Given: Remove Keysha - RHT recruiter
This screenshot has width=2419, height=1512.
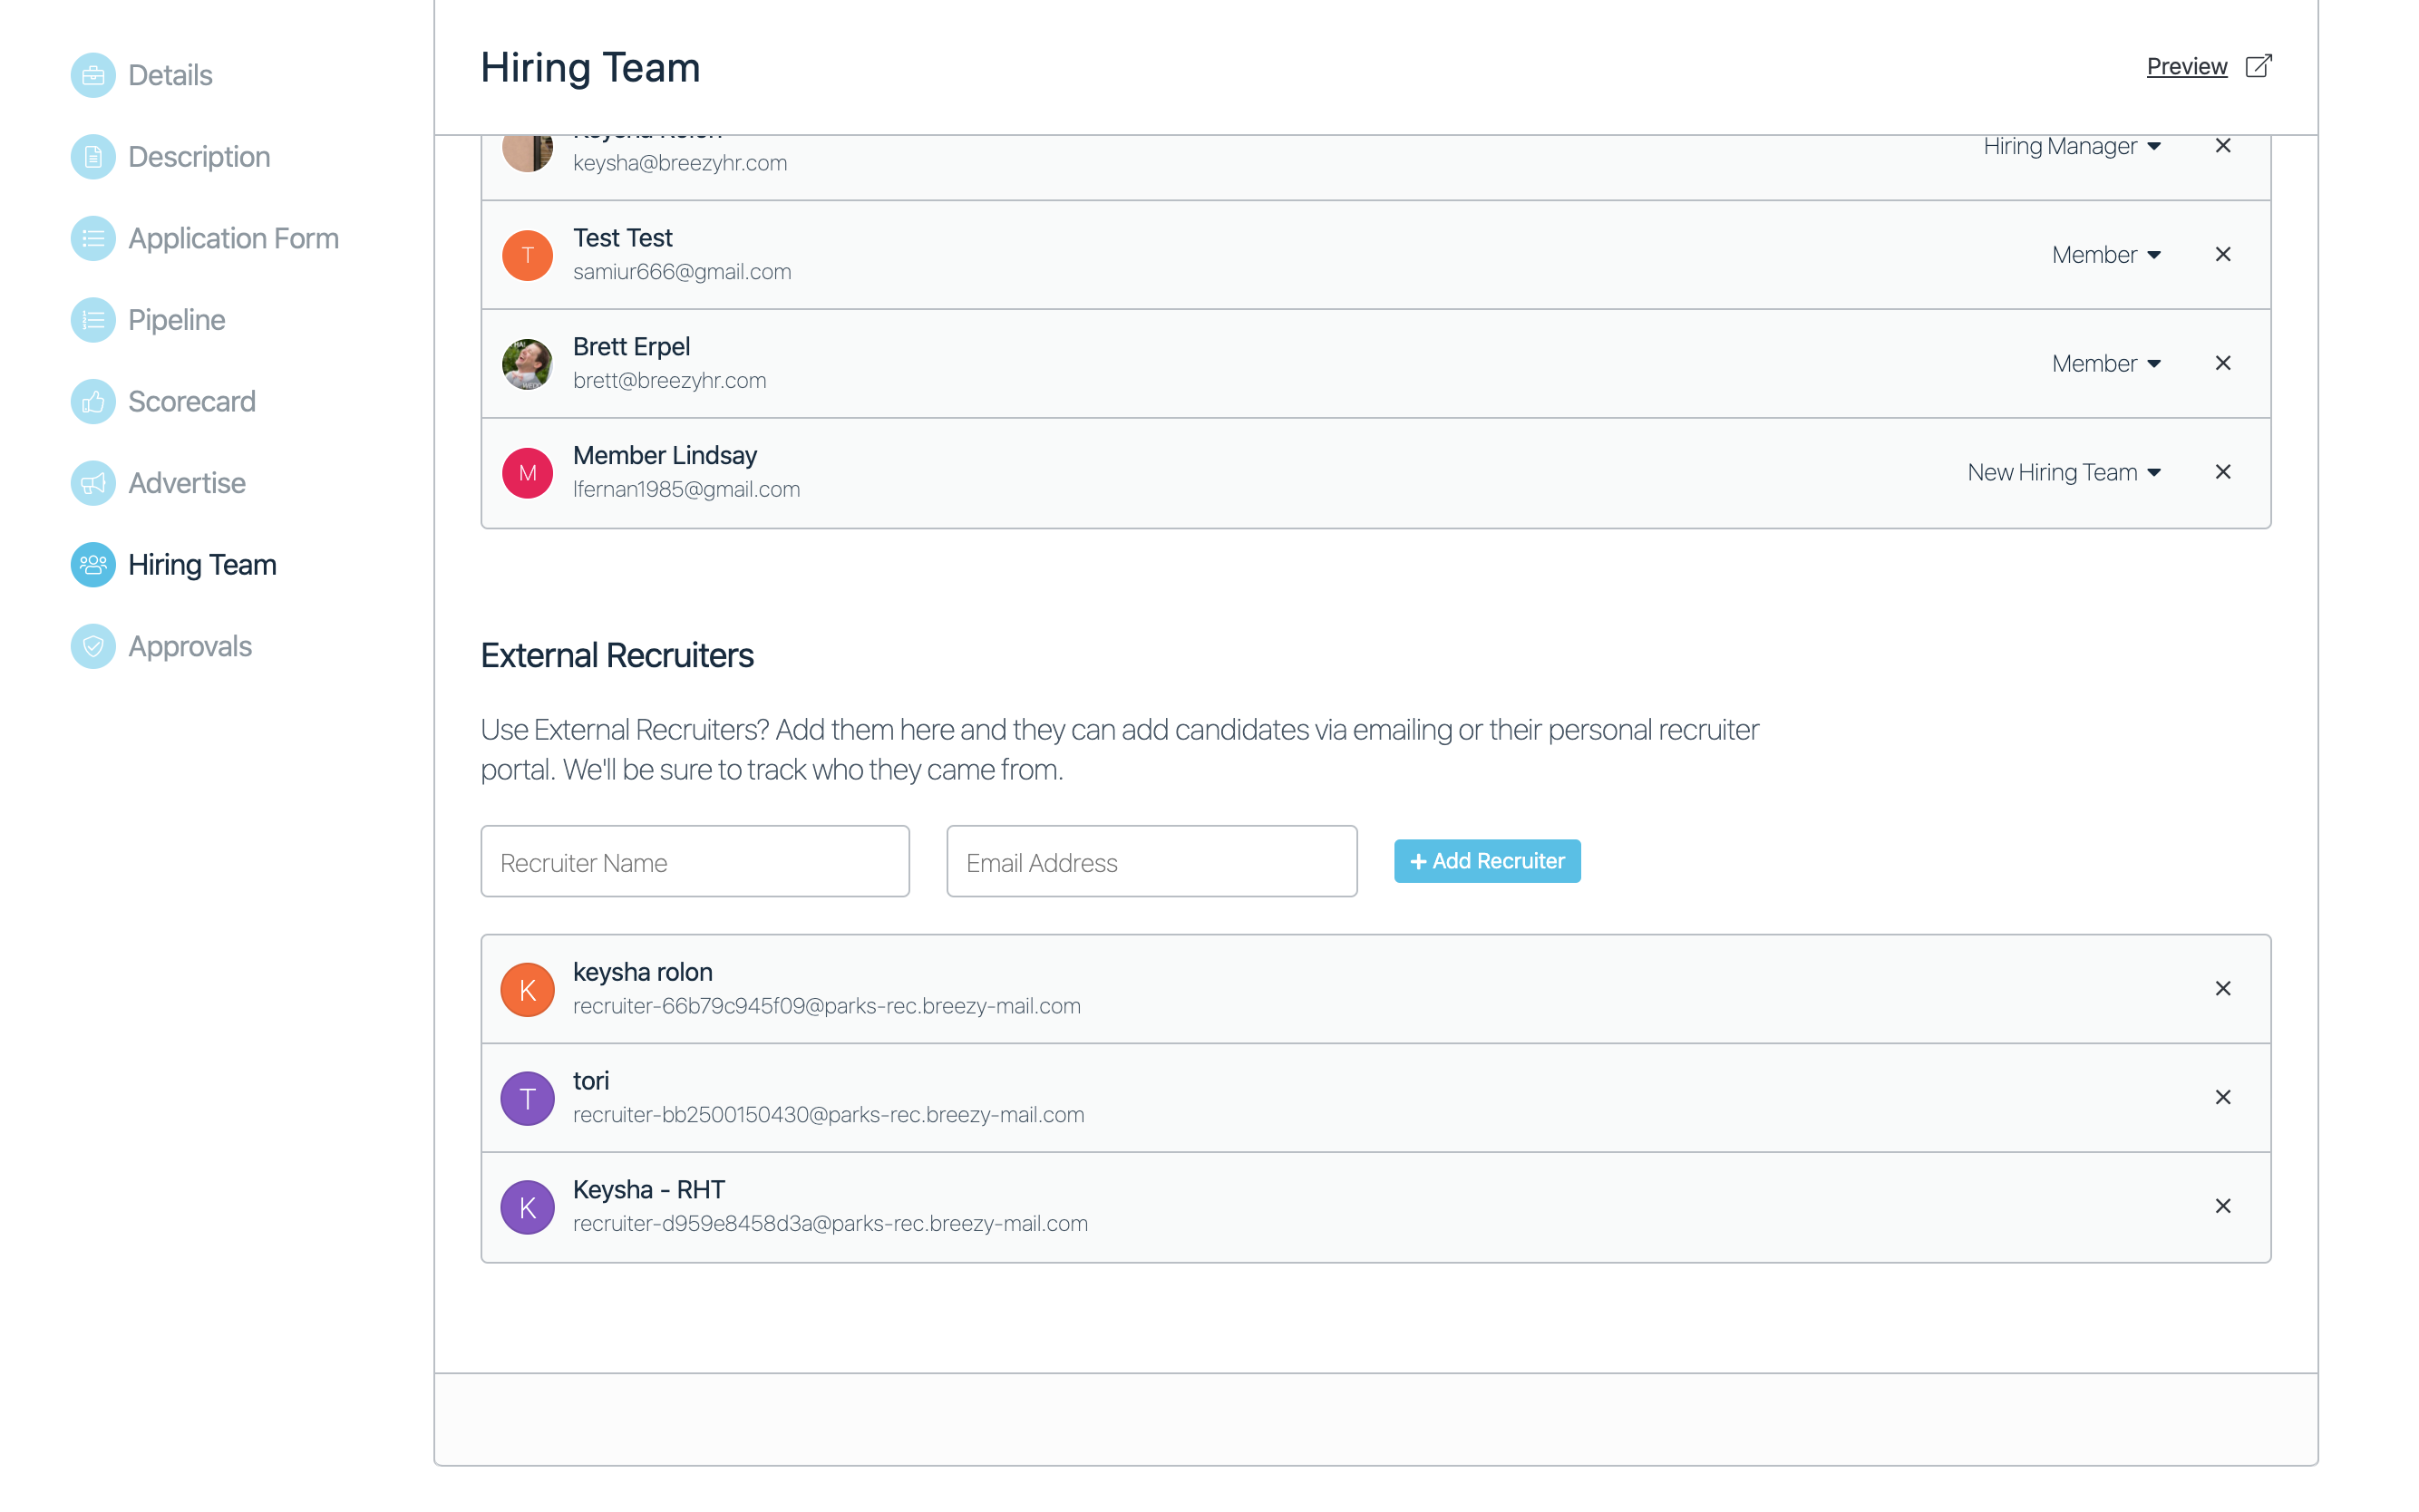Looking at the screenshot, I should click(2222, 1206).
